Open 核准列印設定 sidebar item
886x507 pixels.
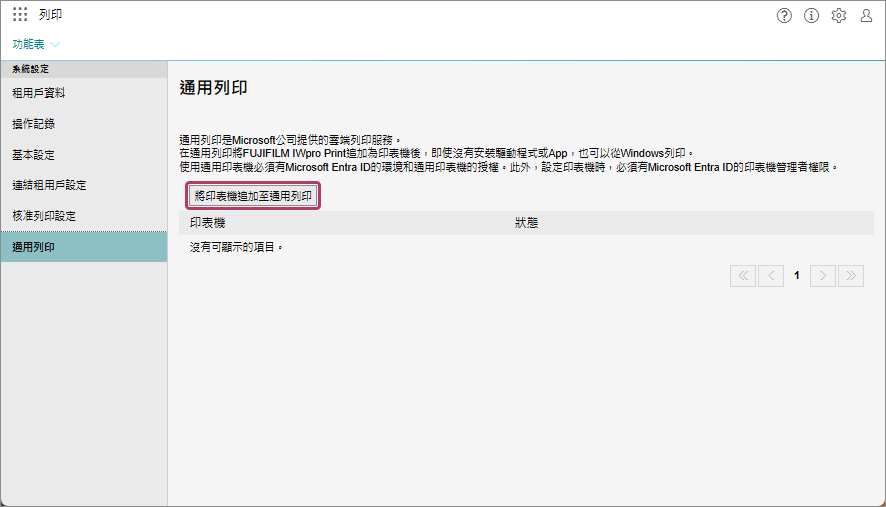tap(44, 216)
